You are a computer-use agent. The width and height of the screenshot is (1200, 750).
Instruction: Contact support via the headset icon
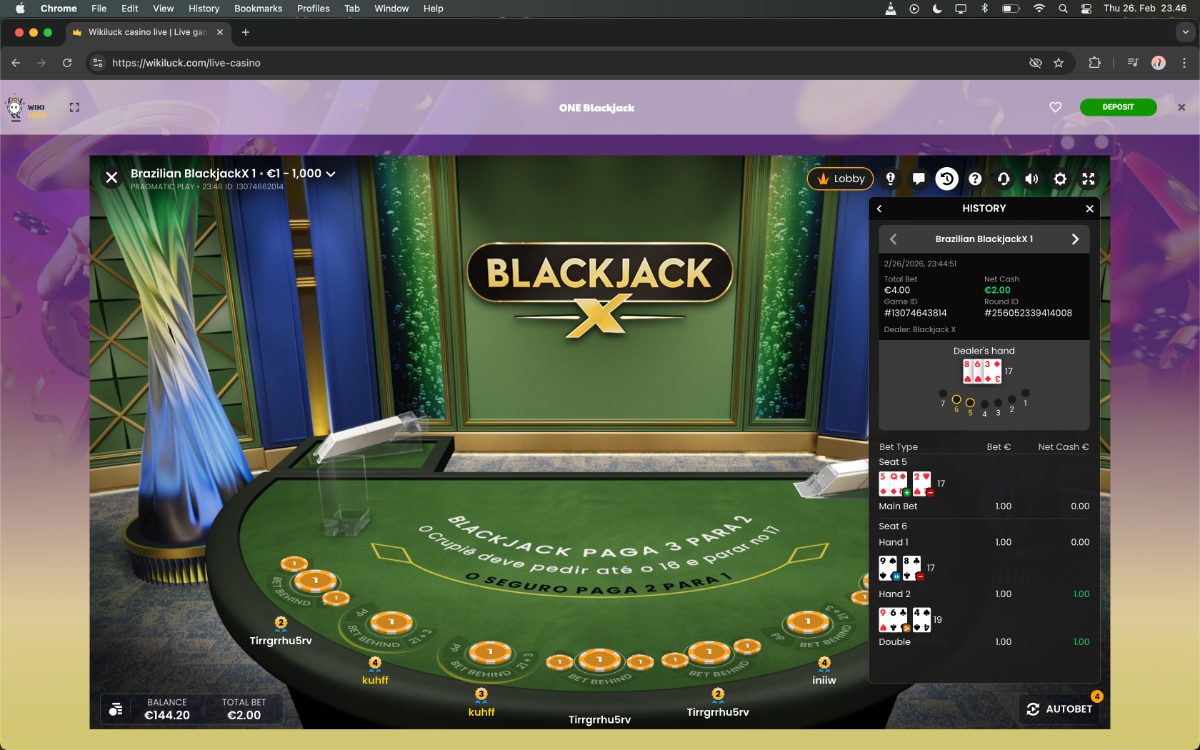pyautogui.click(x=1003, y=179)
